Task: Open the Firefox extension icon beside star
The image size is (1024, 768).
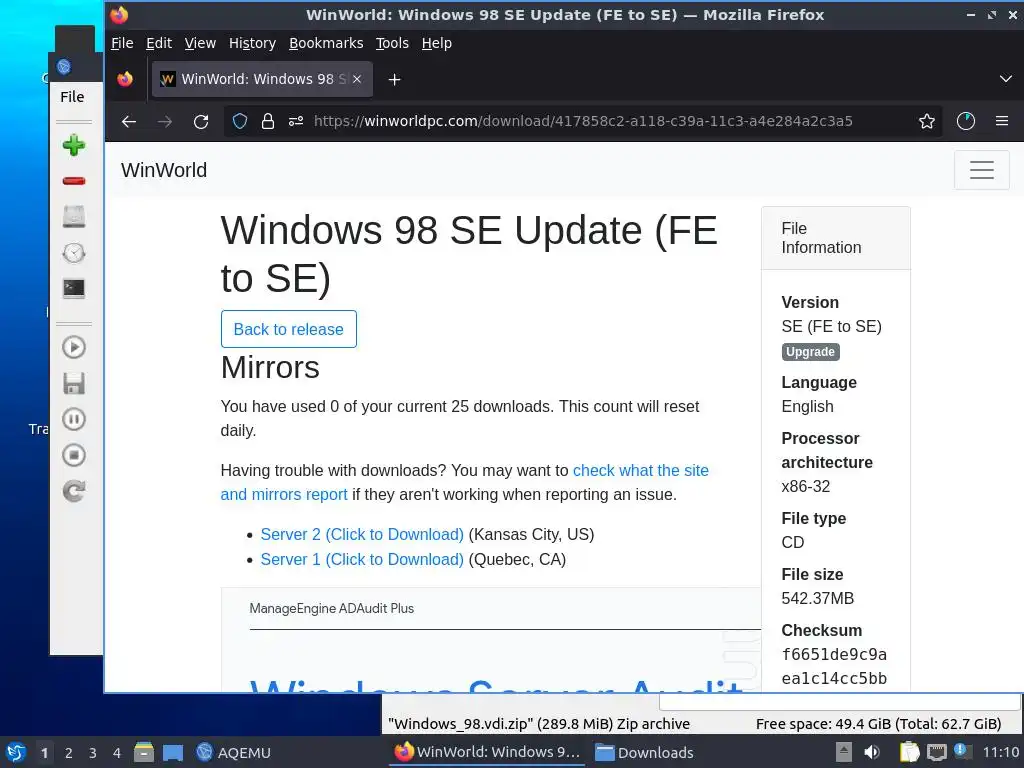Action: [x=966, y=121]
